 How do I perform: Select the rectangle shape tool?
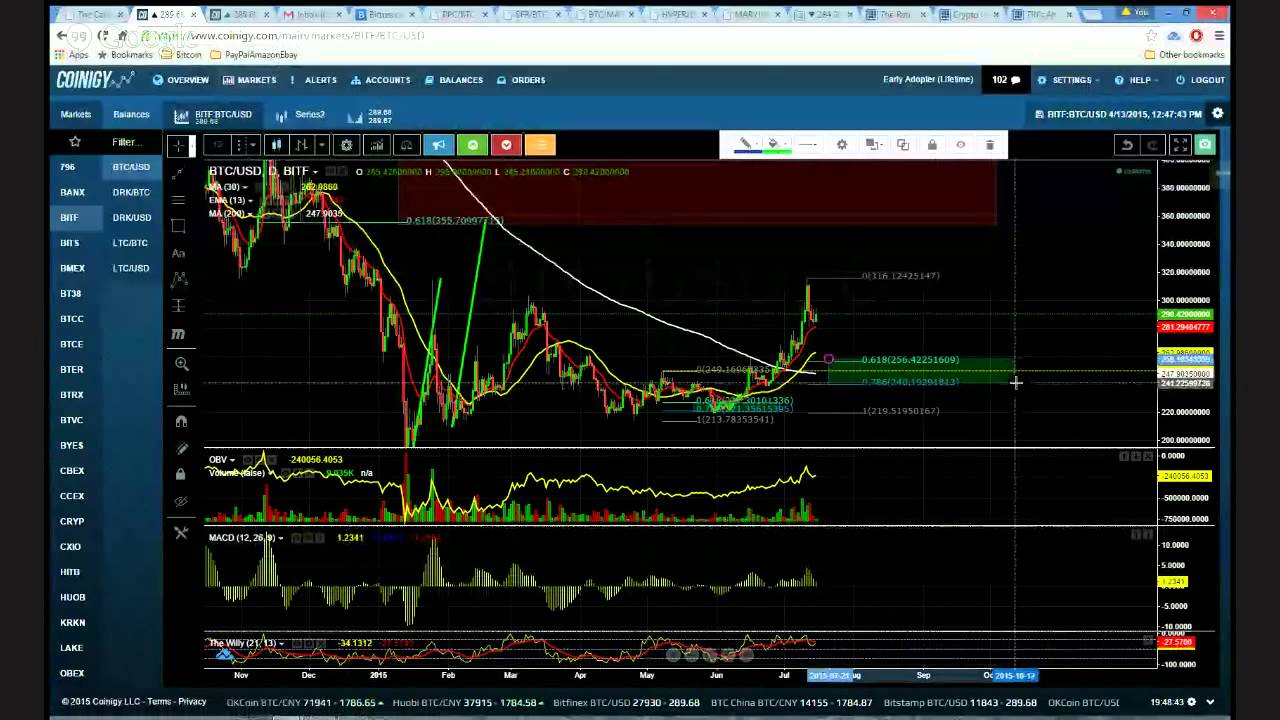178,226
